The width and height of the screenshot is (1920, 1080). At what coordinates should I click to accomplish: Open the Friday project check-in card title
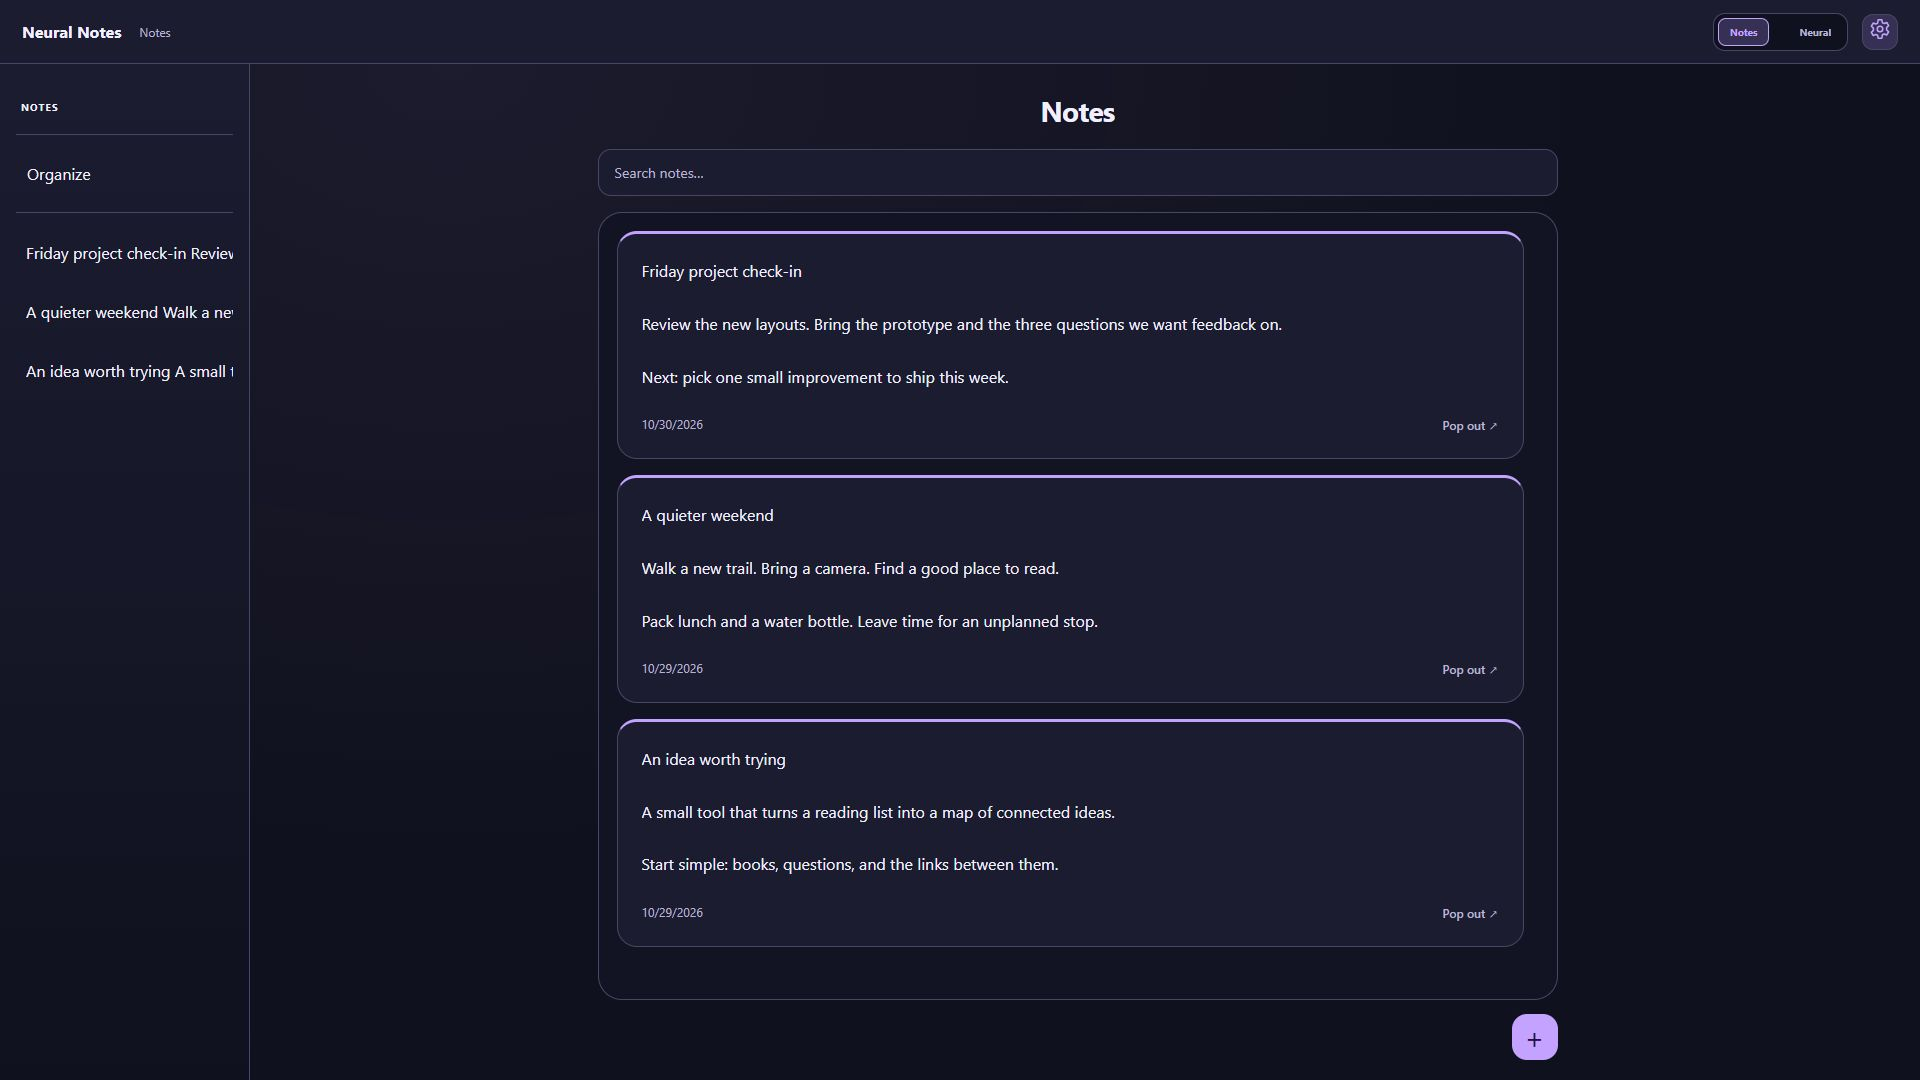click(721, 272)
